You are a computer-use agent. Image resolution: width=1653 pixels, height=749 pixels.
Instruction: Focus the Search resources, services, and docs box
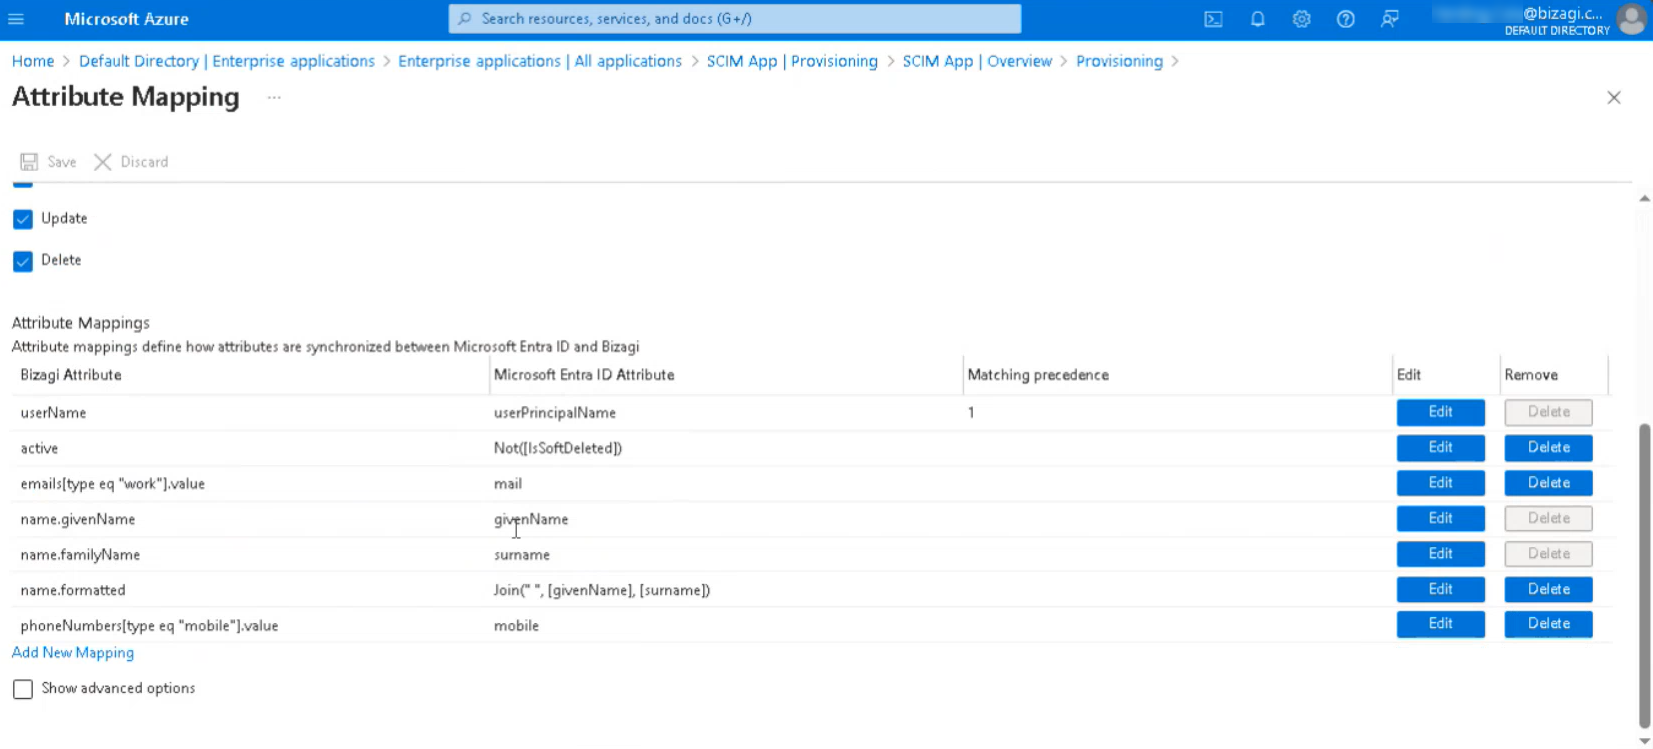[735, 19]
